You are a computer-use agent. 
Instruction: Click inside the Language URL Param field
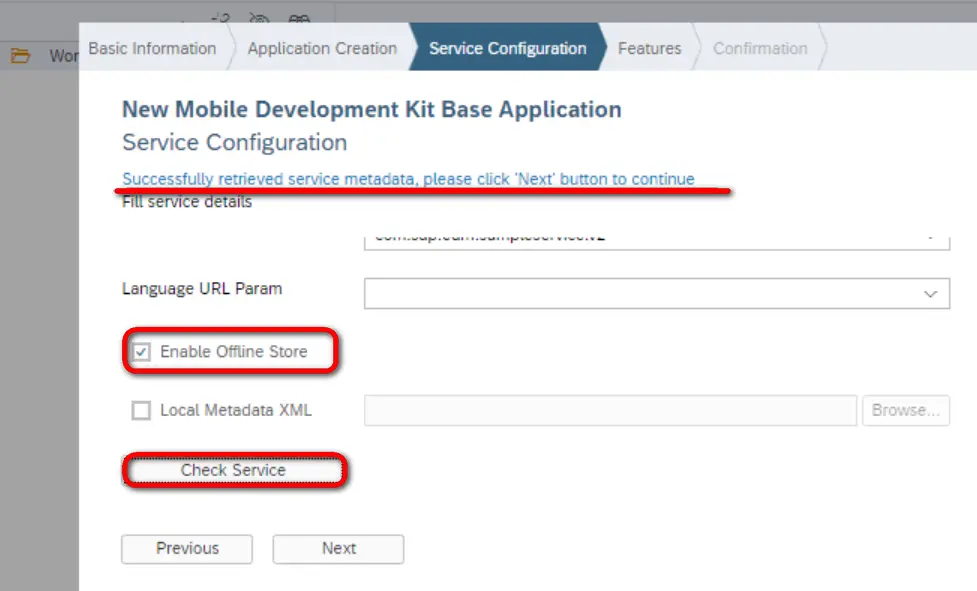[640, 294]
